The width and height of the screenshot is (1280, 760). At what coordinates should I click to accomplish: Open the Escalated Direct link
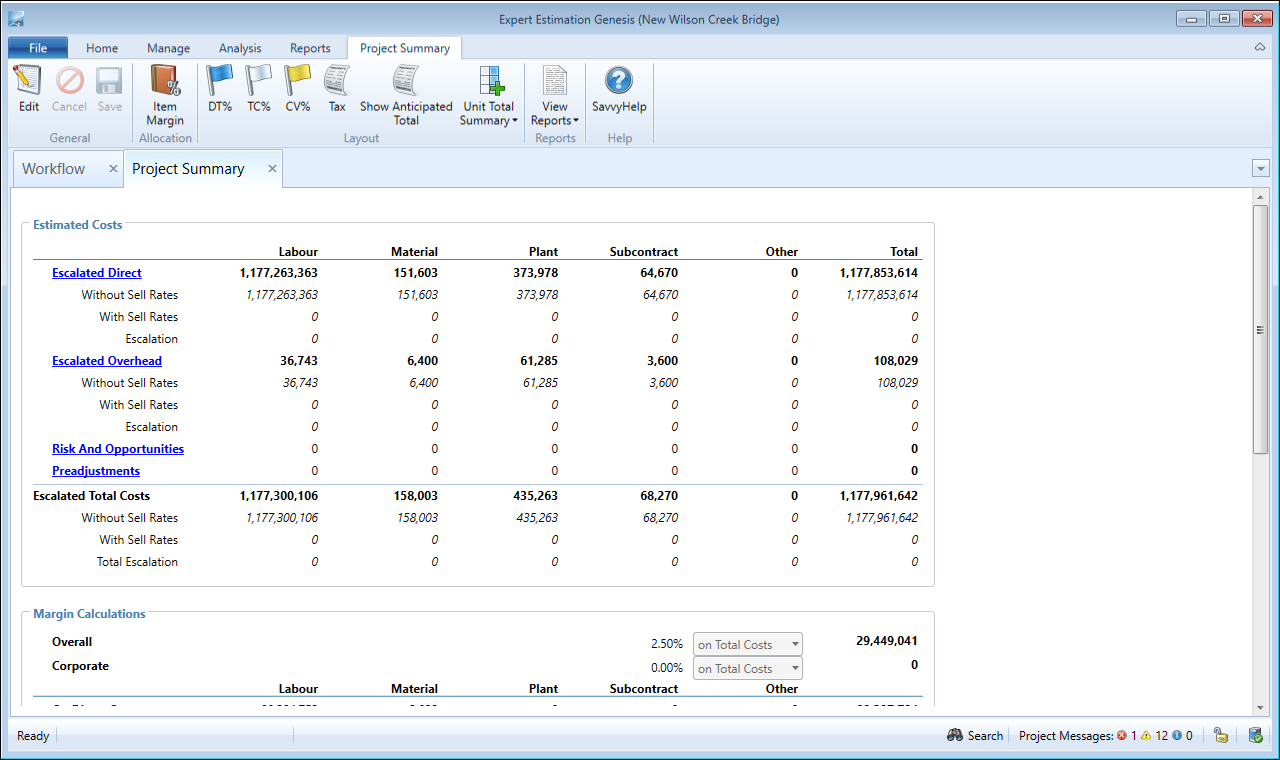[x=97, y=273]
